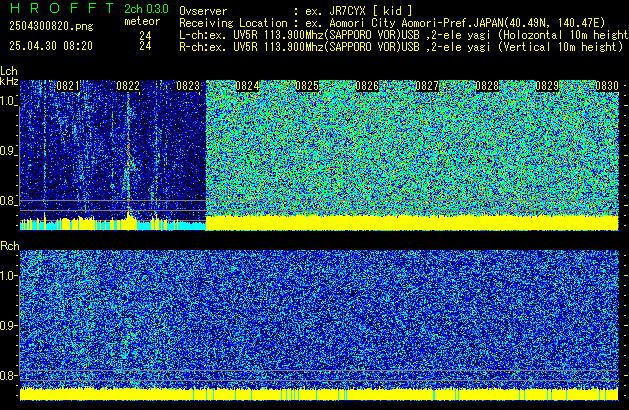Screen dimensions: 629x410
Task: Click the Rch 0.8 axis label
Action: click(8, 375)
